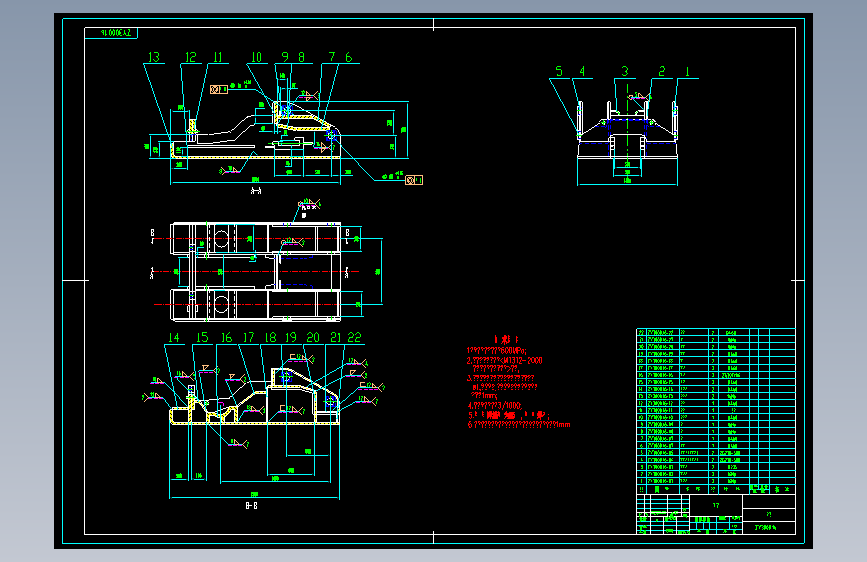Click the bottom item row of the parts list
The image size is (867, 562).
tap(715, 481)
